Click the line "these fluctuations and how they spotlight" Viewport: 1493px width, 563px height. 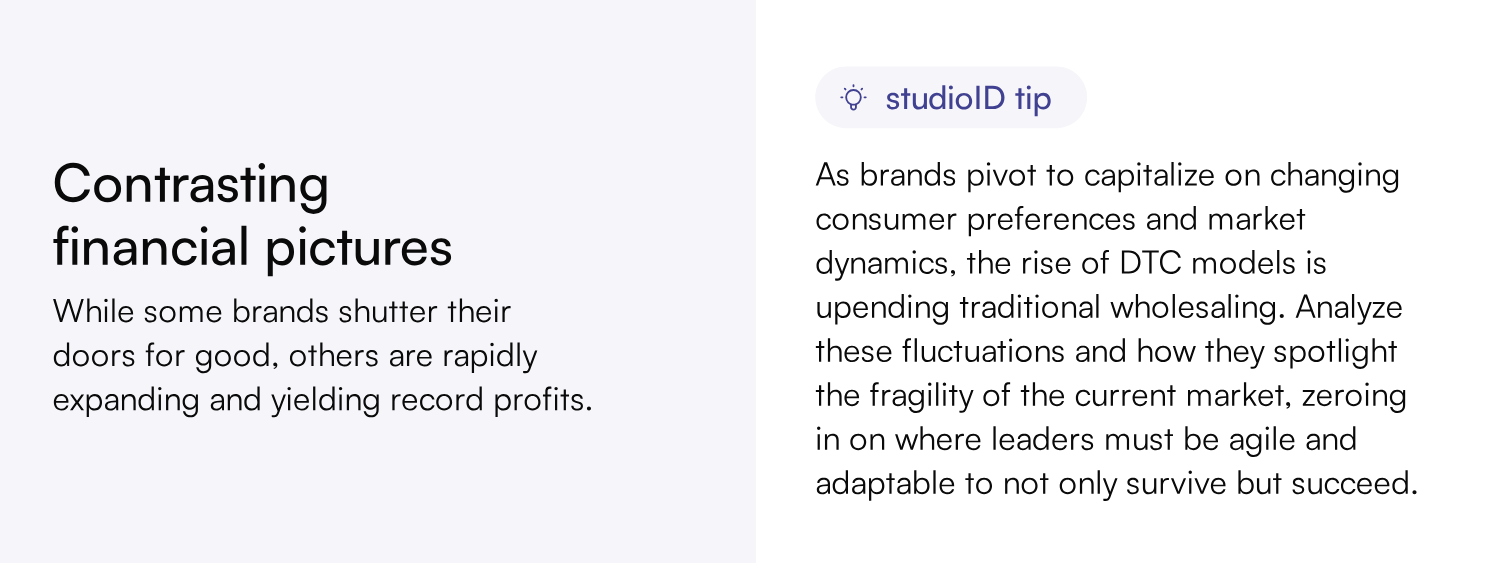coord(1106,352)
